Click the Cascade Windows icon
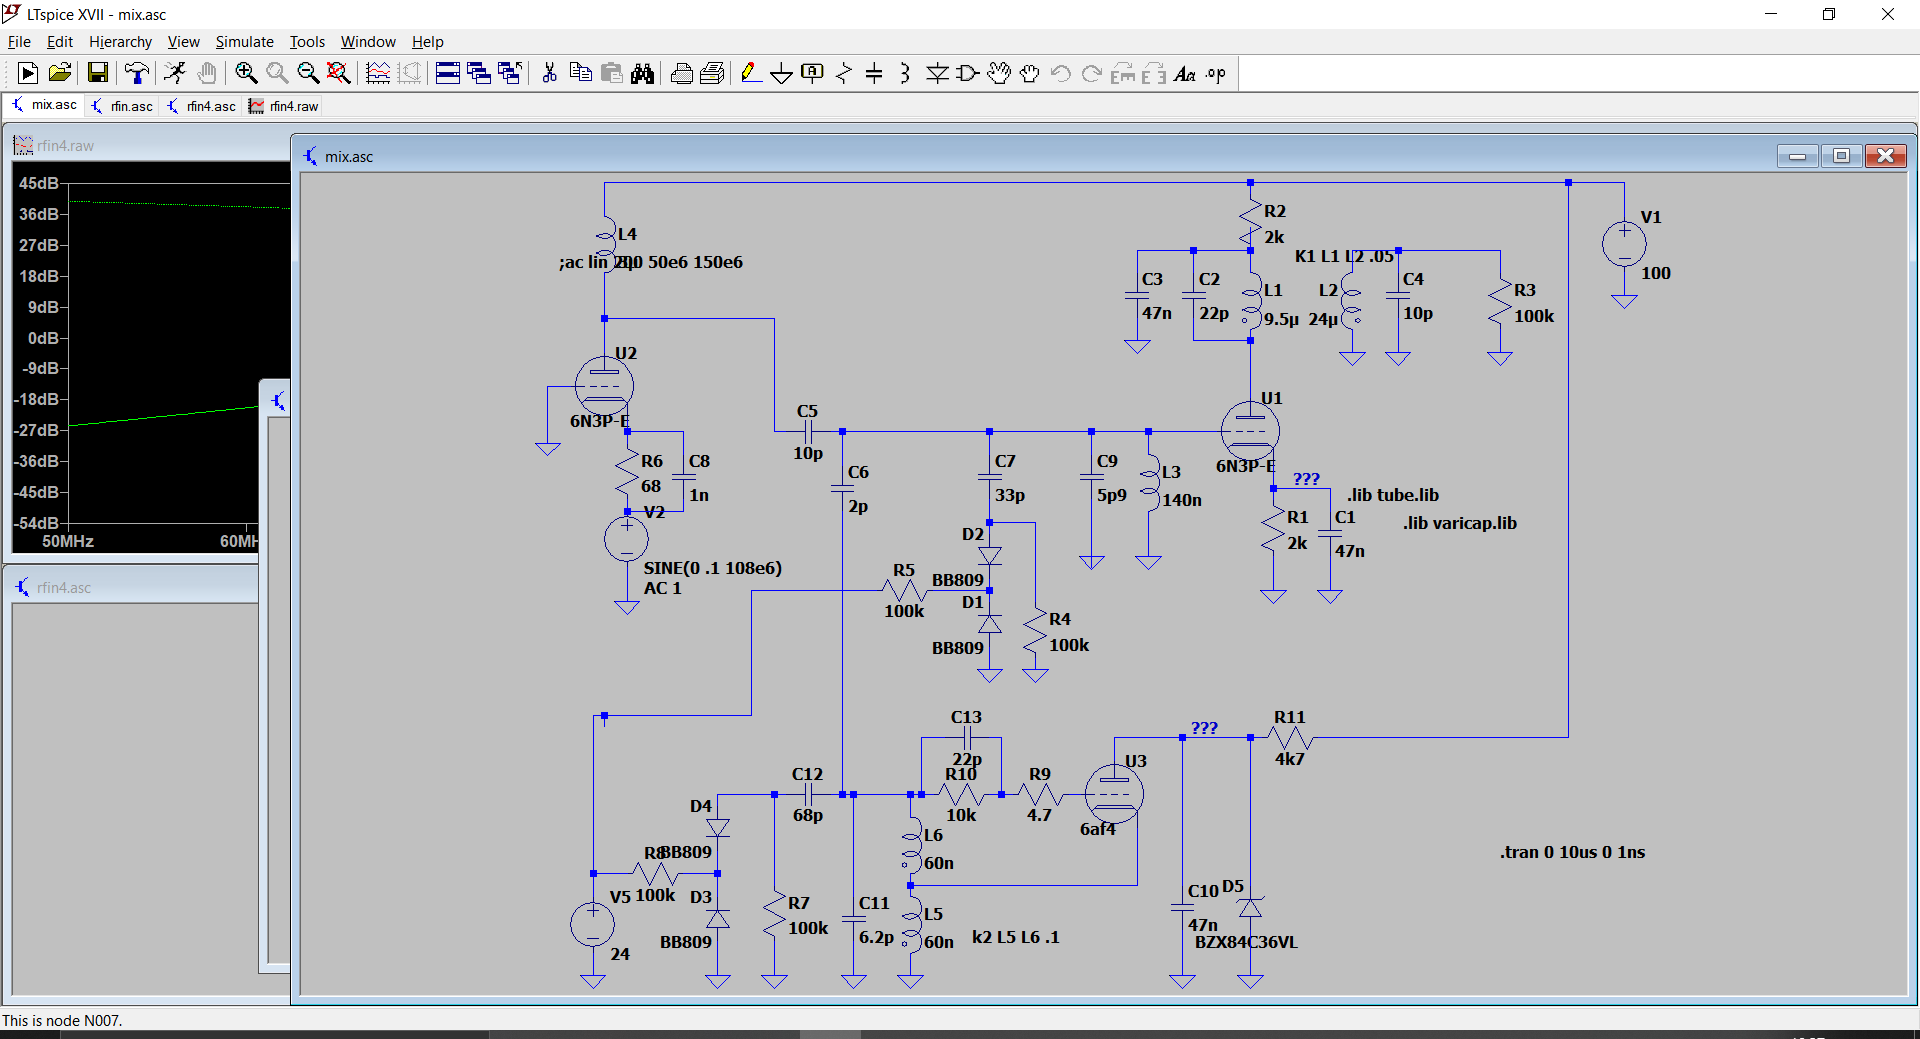1920x1039 pixels. point(479,73)
